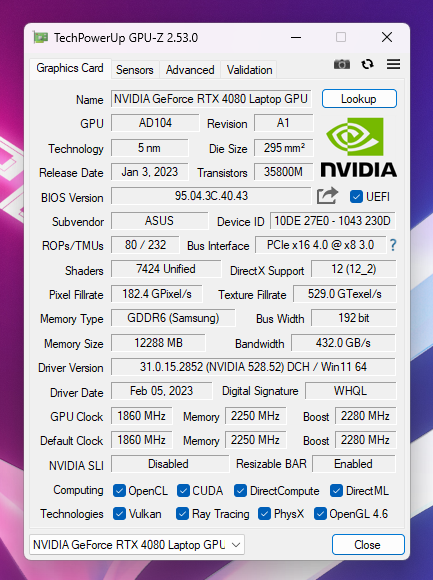This screenshot has width=433, height=580.
Task: Click the Memory Type field GDDR6 (Samsung)
Action: [x=173, y=318]
